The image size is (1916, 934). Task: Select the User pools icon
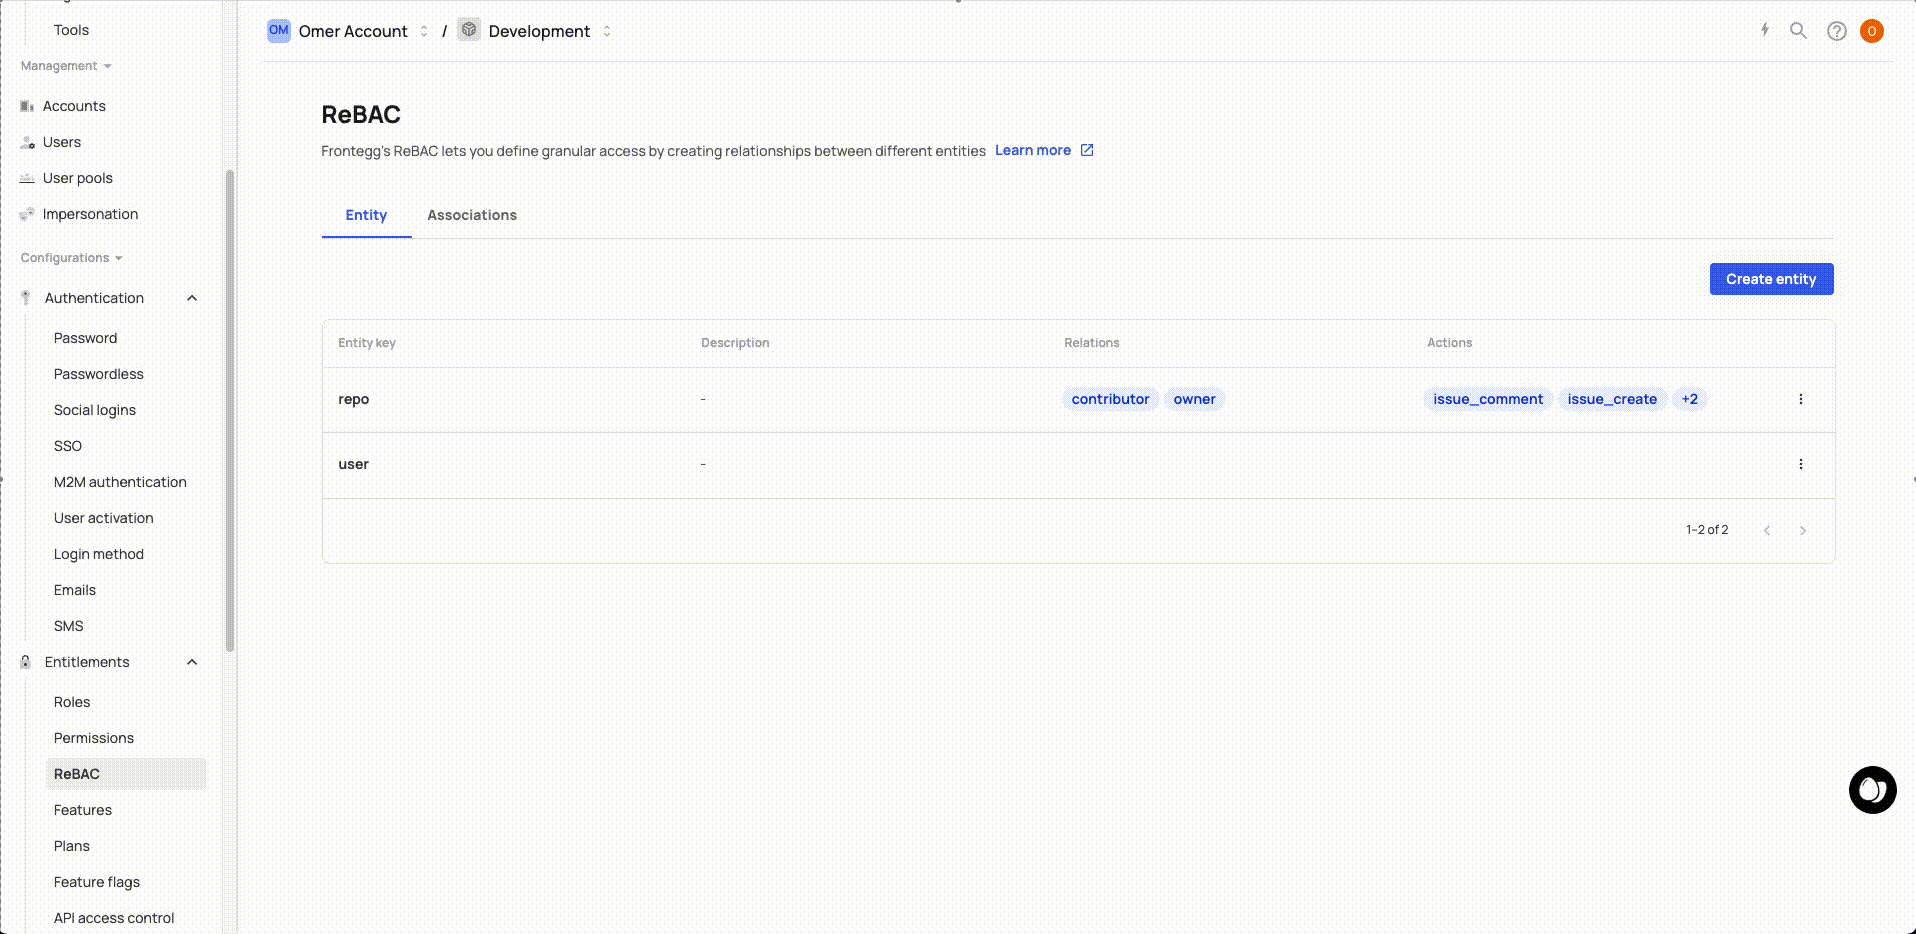26,178
